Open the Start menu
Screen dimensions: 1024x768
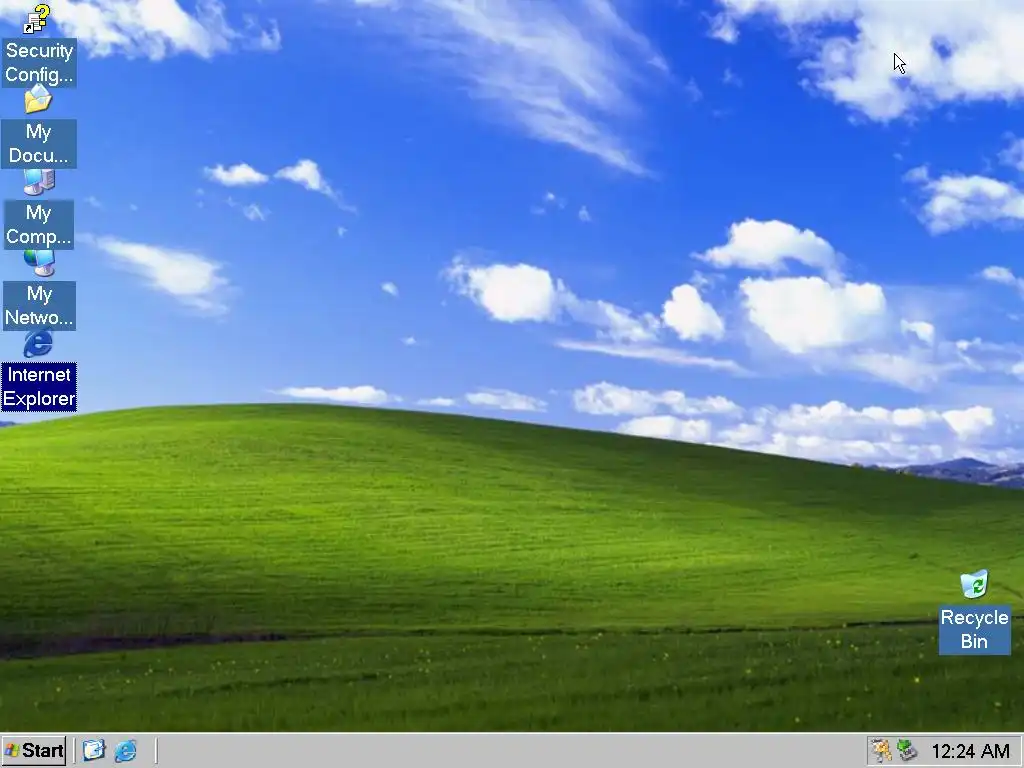[34, 750]
